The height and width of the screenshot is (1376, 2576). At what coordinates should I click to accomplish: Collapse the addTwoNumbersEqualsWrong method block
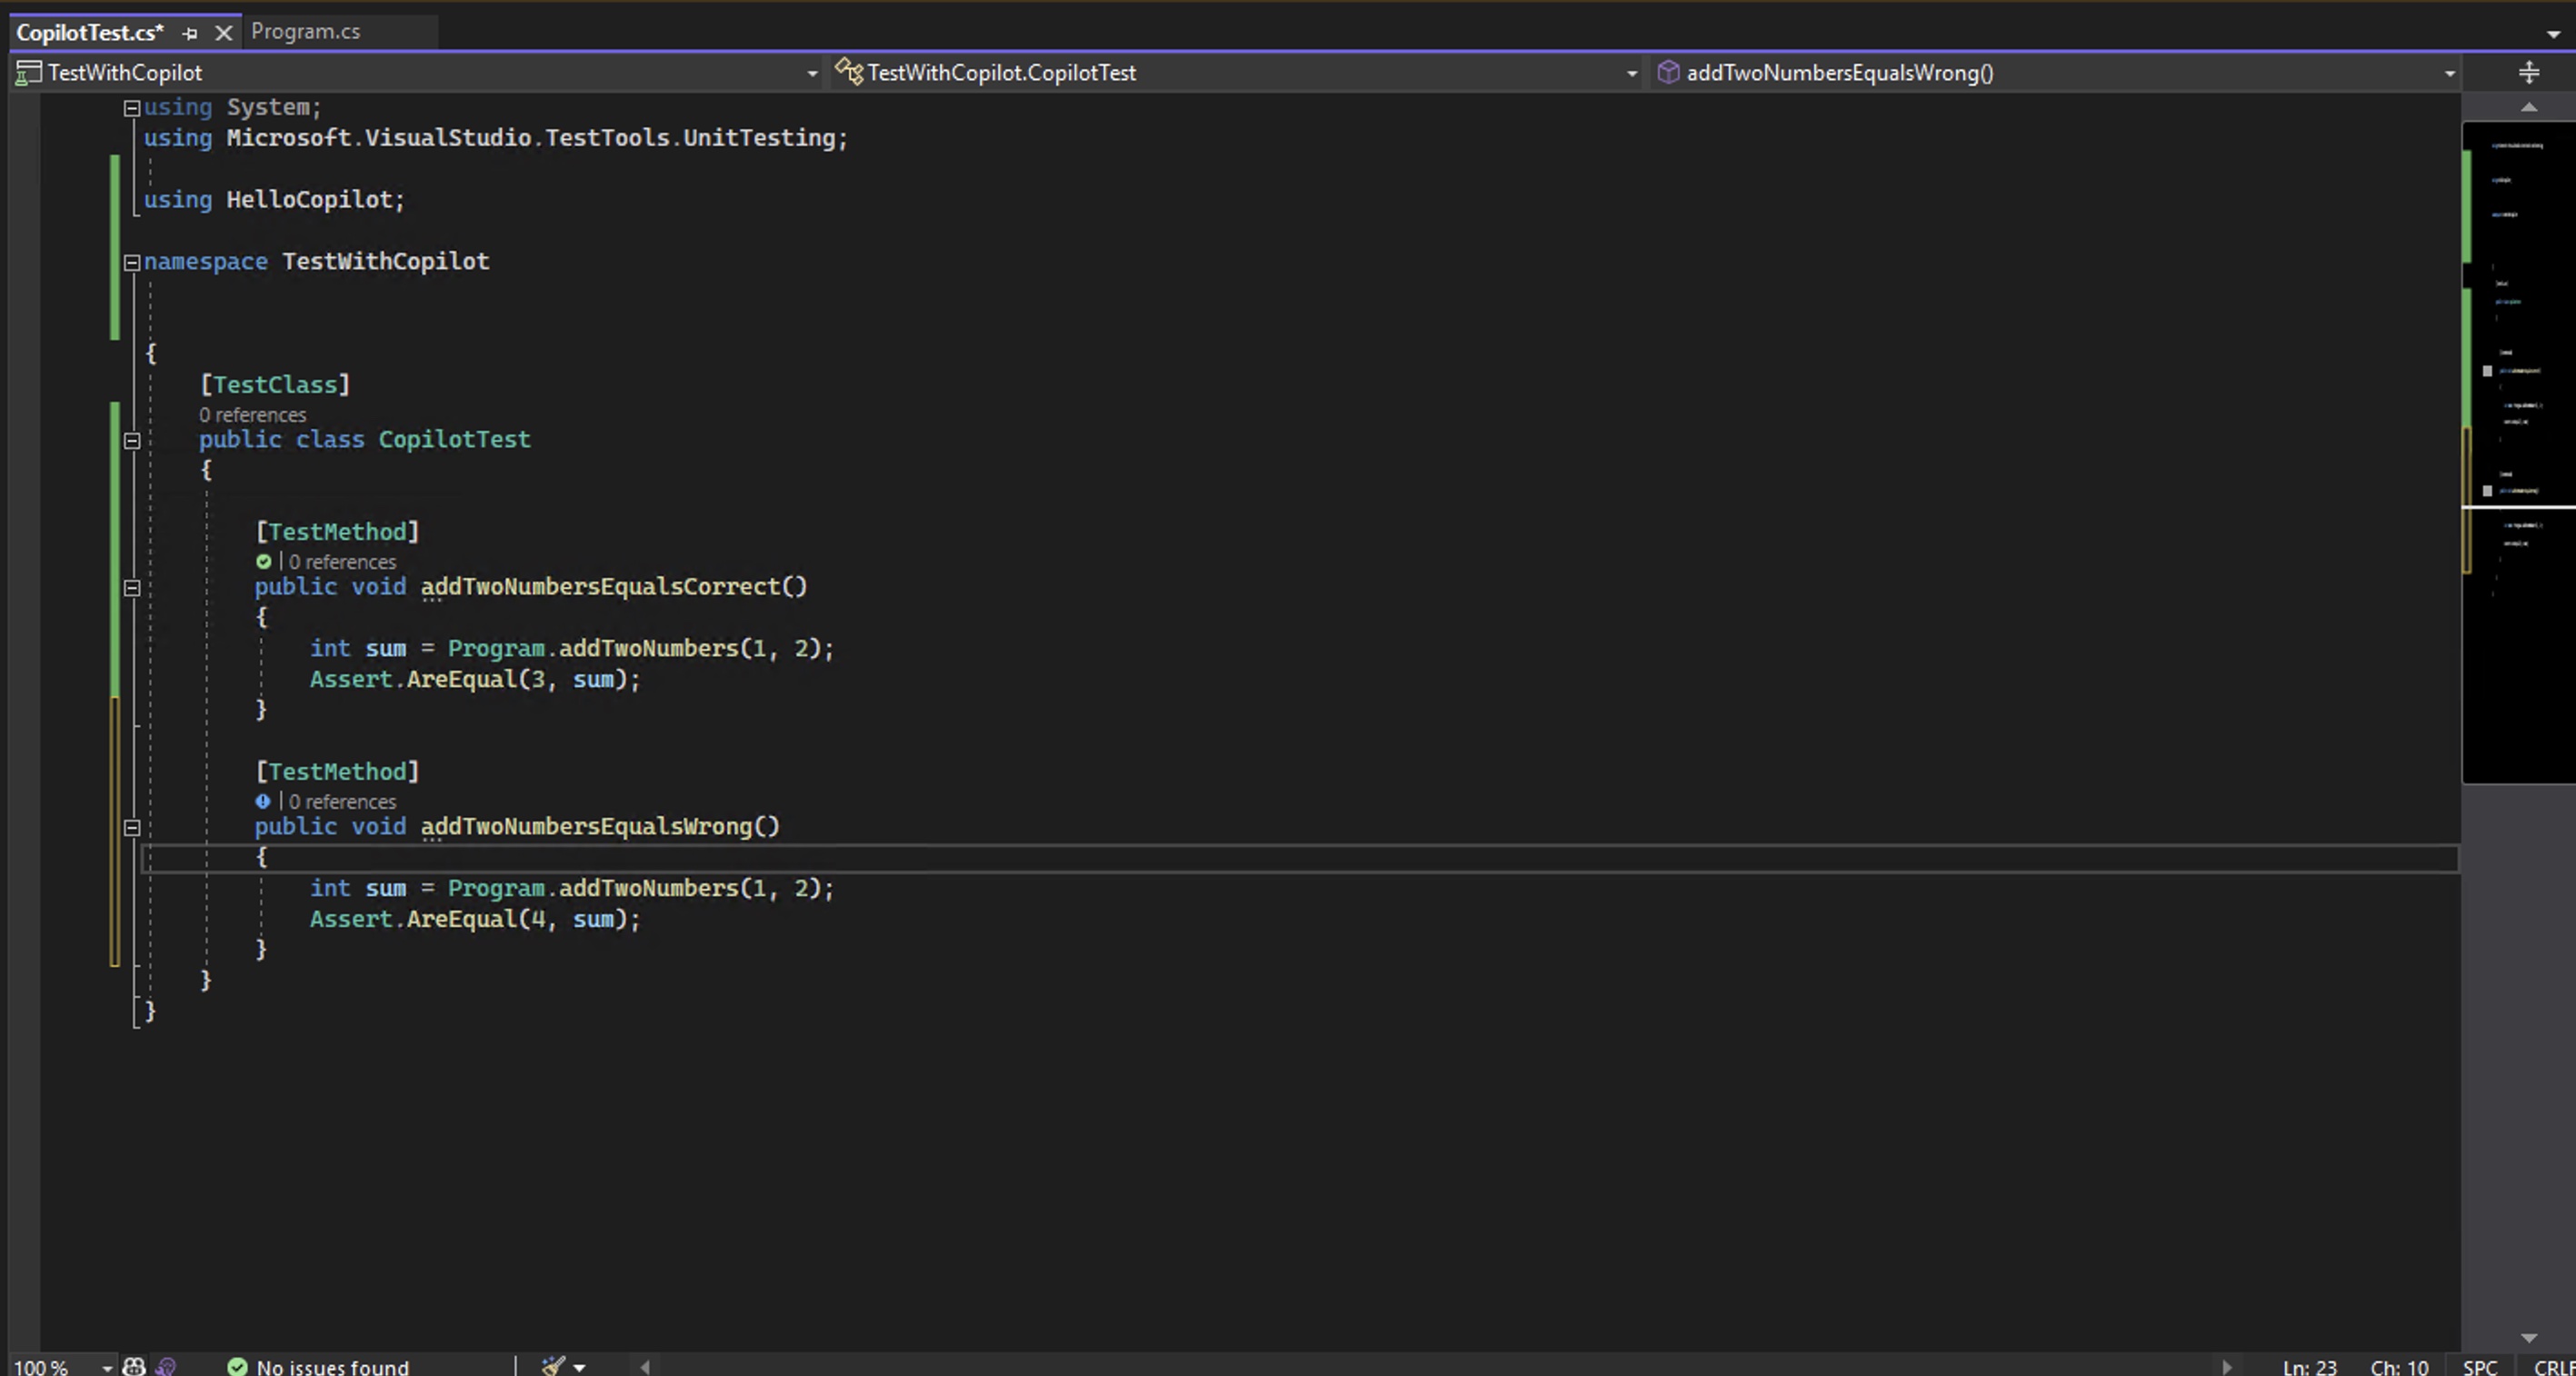pyautogui.click(x=133, y=828)
